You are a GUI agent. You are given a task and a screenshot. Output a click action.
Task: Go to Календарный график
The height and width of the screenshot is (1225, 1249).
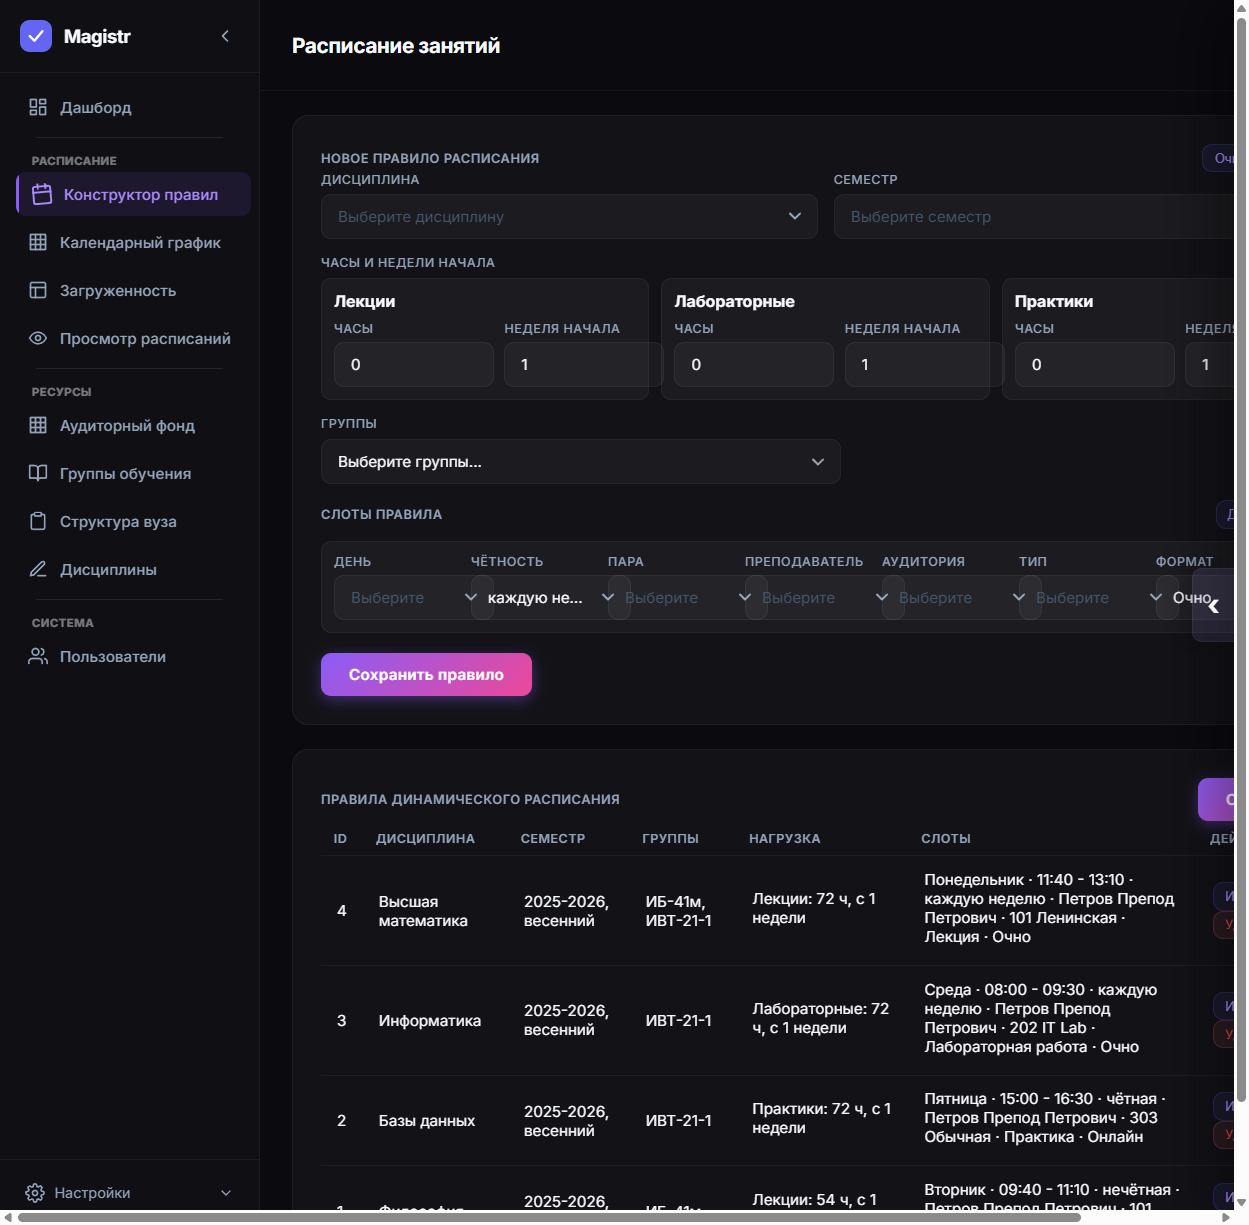133,242
